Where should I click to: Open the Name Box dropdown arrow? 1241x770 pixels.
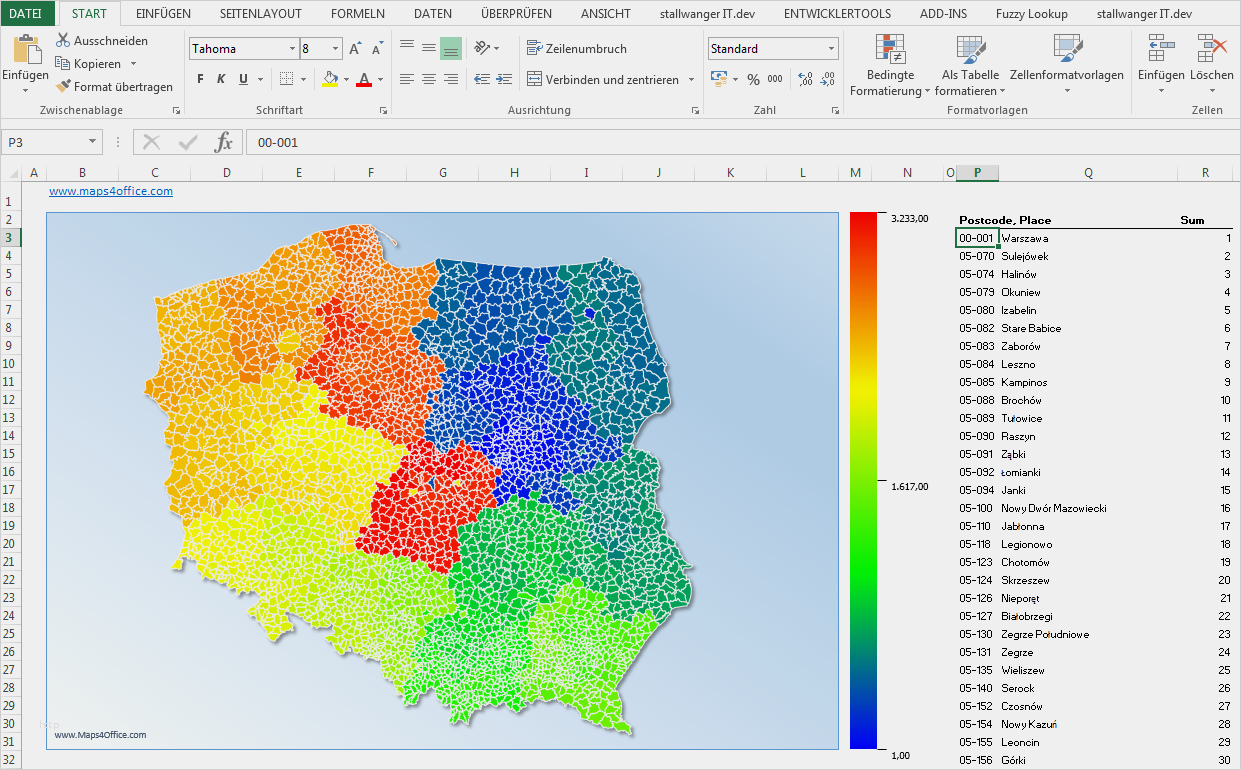tap(92, 143)
